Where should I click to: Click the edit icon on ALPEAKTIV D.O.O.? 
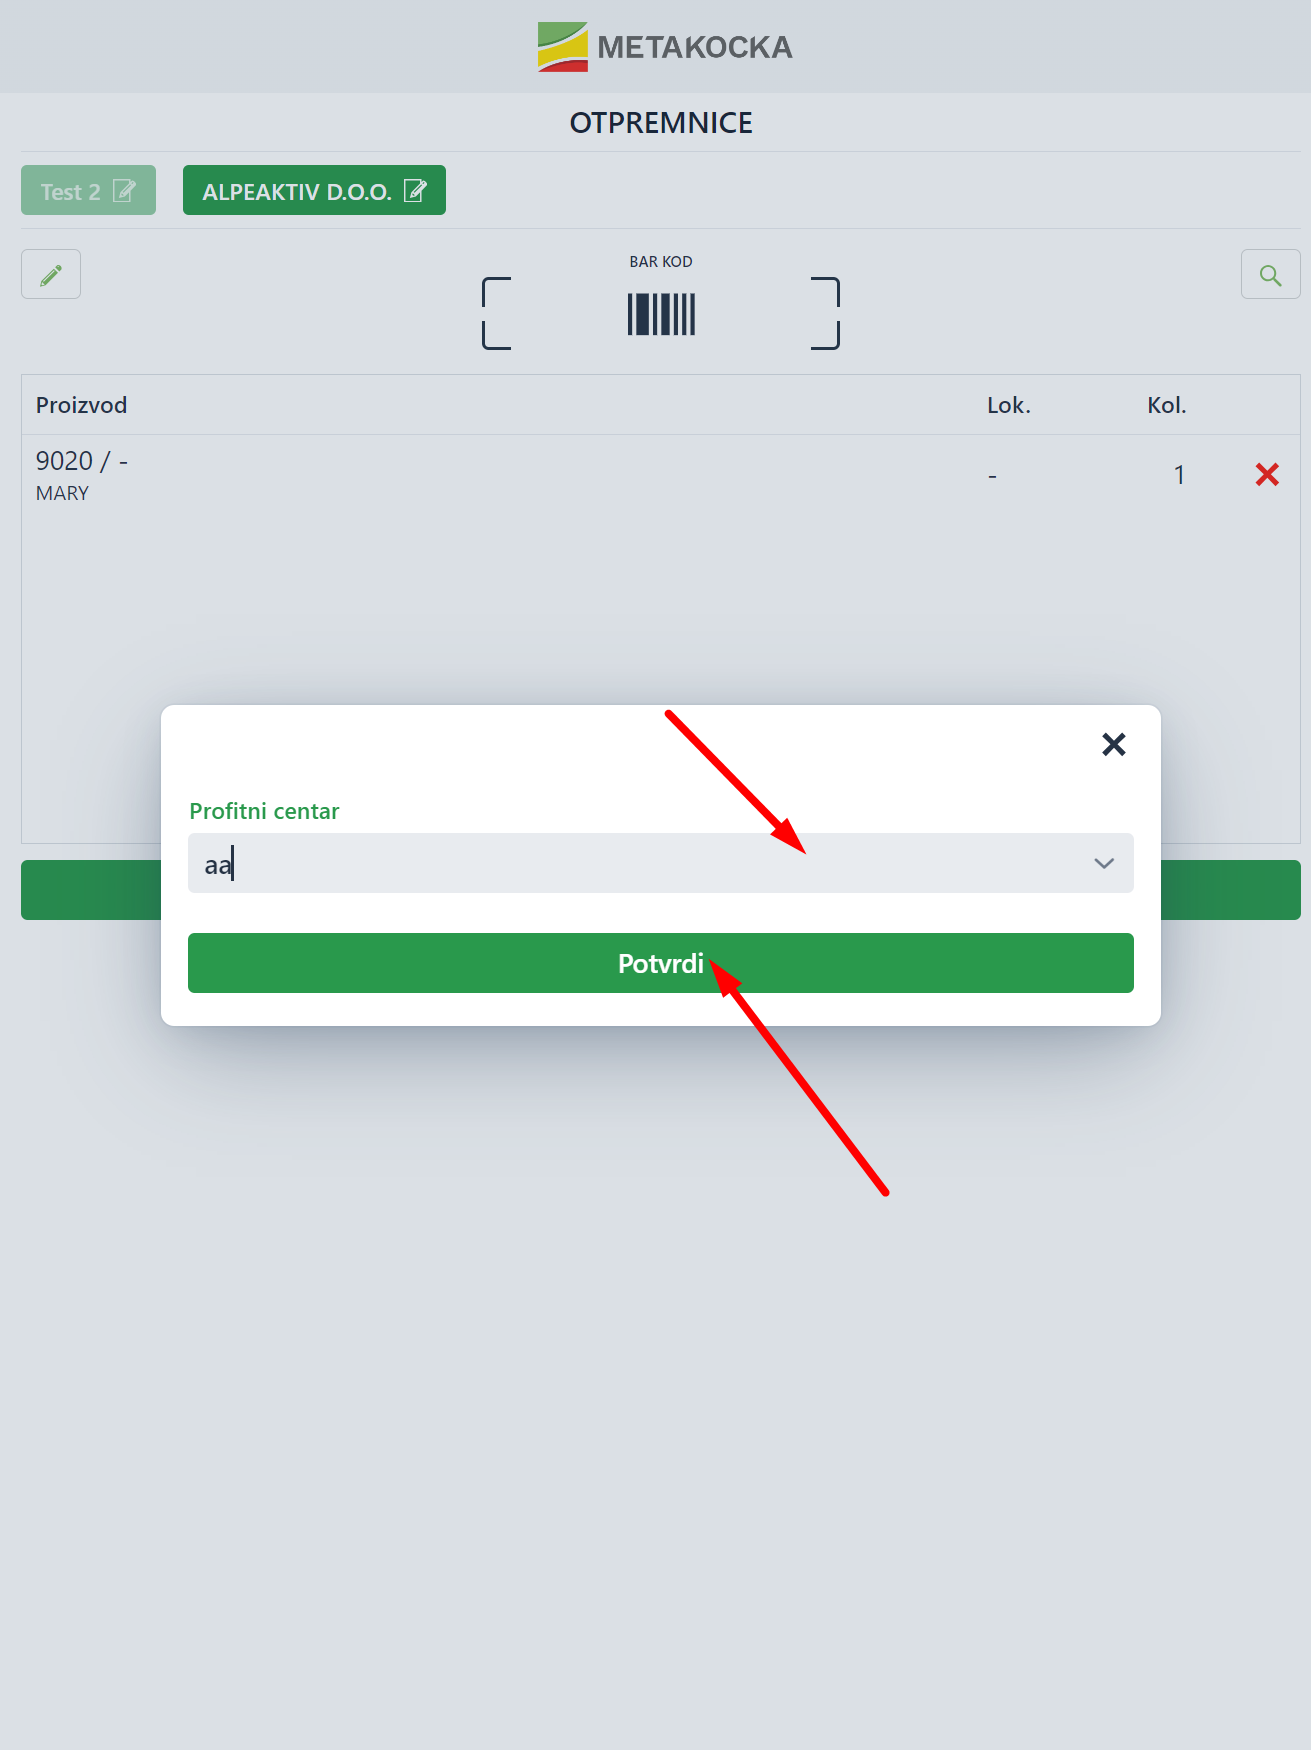415,190
